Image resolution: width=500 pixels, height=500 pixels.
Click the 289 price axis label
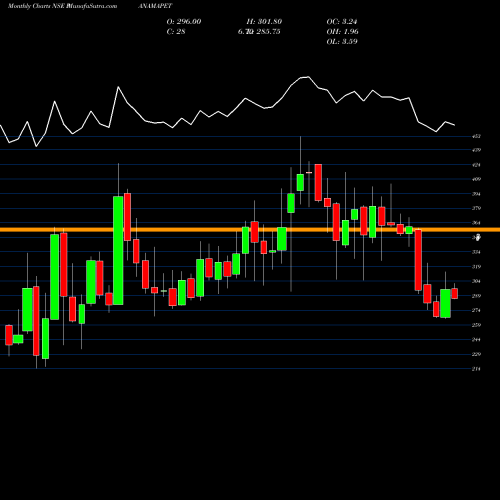(477, 296)
